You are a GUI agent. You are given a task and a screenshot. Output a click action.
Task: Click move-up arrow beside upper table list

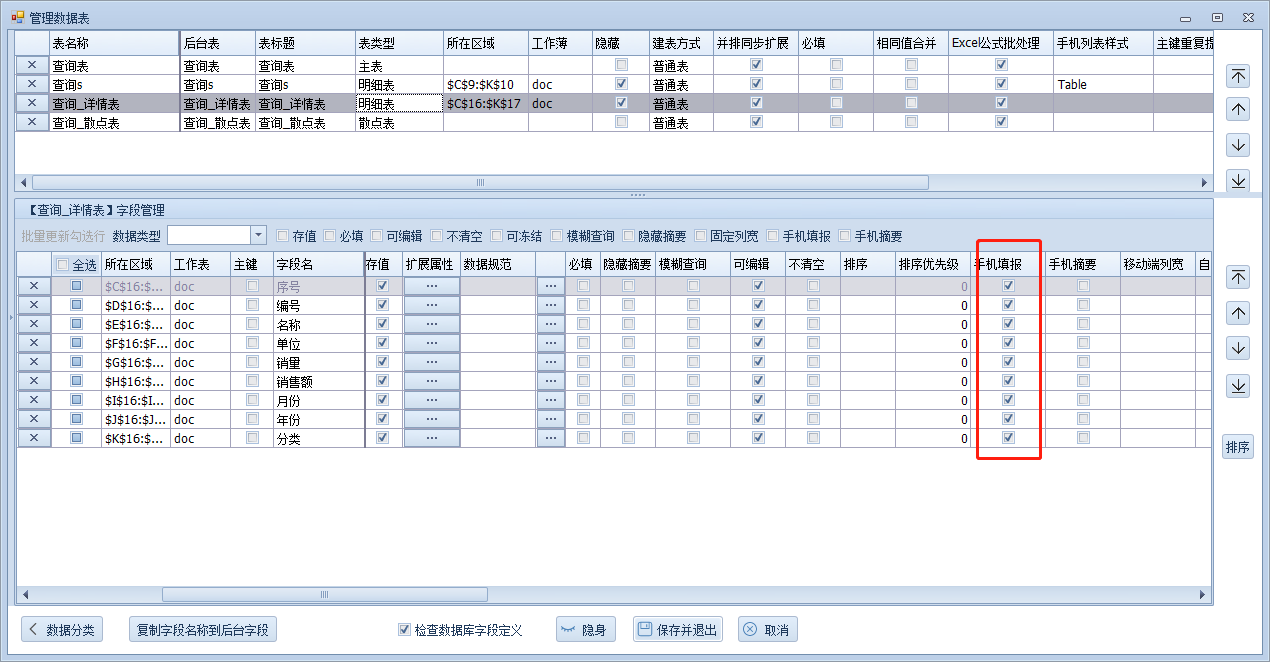pyautogui.click(x=1238, y=110)
